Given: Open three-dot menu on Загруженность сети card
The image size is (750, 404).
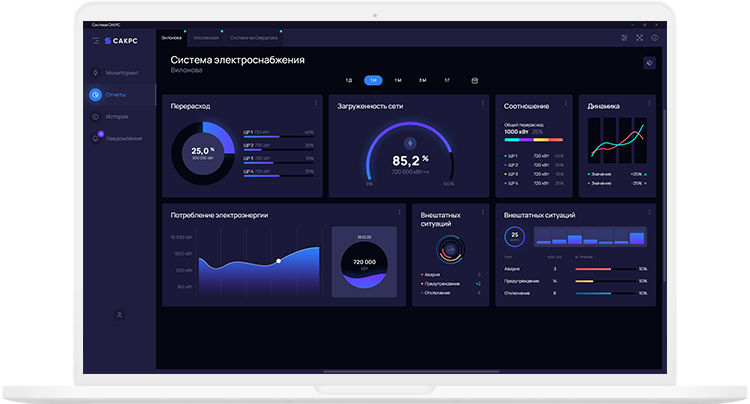Looking at the screenshot, I should pyautogui.click(x=484, y=103).
